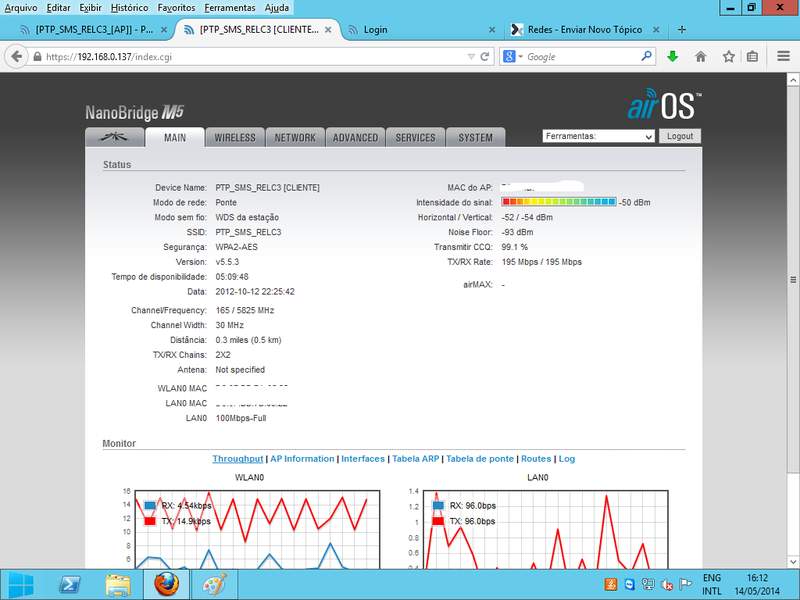This screenshot has height=600, width=800.
Task: Switch to the ADVANCED tab
Action: 356,138
